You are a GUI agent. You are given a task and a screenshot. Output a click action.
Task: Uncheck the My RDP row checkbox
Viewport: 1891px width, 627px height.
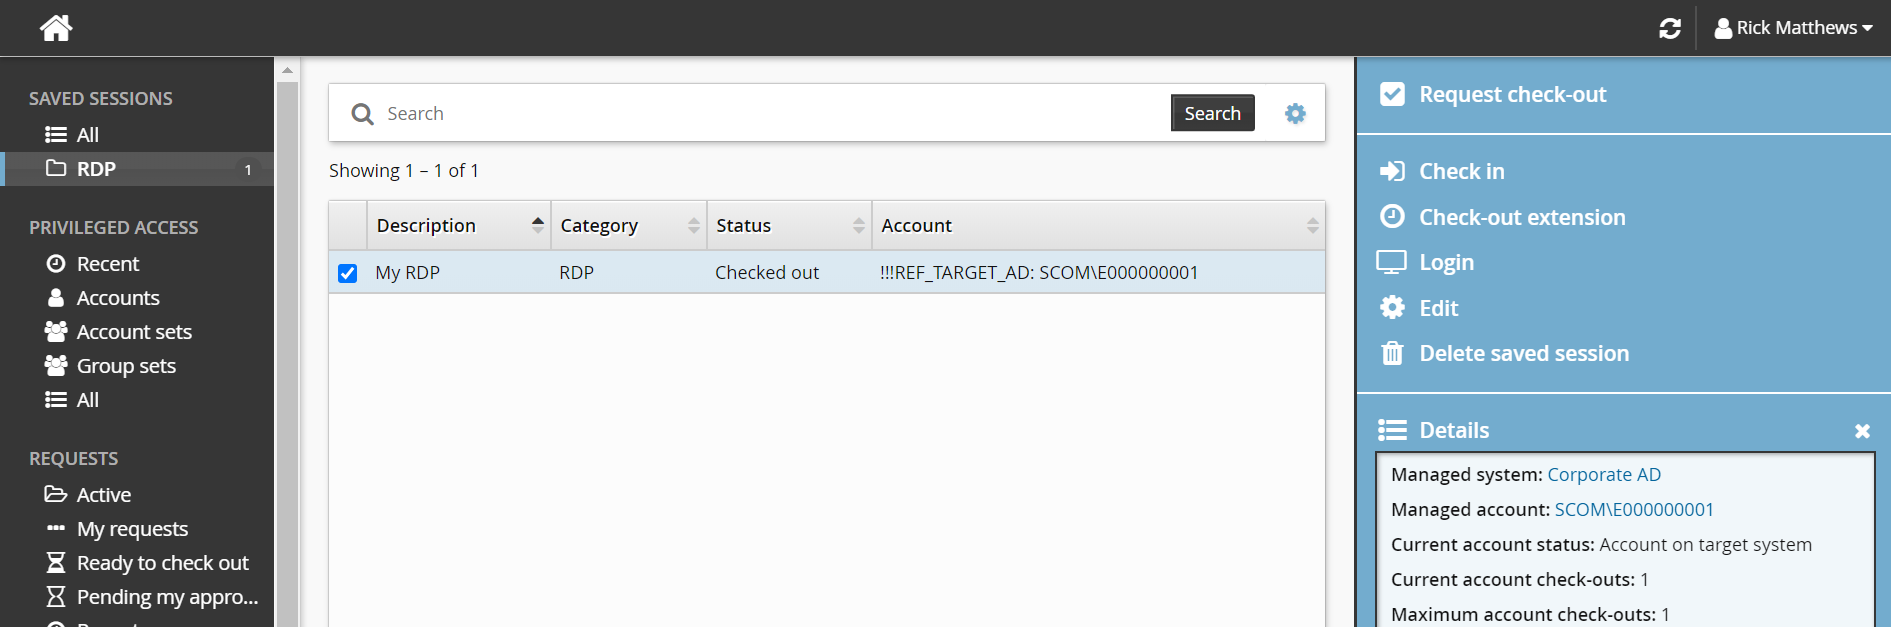pyautogui.click(x=348, y=273)
